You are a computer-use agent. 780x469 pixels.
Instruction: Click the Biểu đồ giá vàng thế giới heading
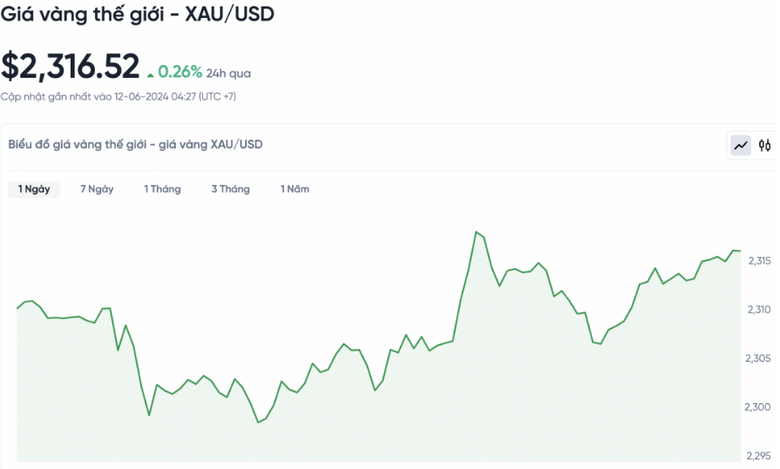point(135,145)
